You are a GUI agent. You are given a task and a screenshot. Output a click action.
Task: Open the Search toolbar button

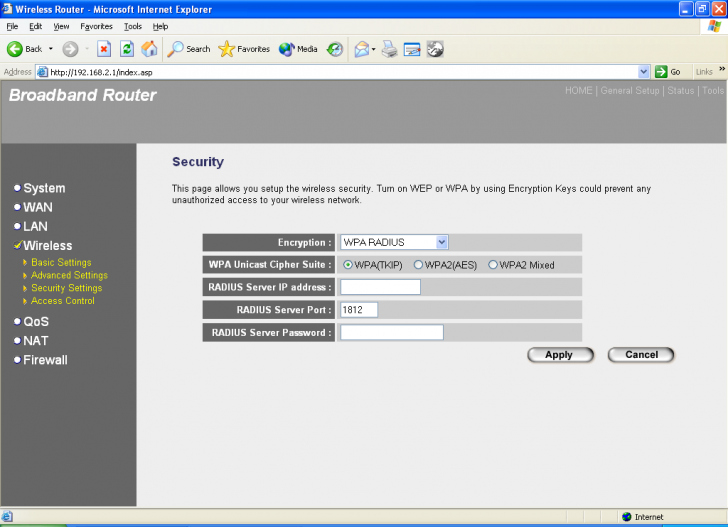coord(189,48)
